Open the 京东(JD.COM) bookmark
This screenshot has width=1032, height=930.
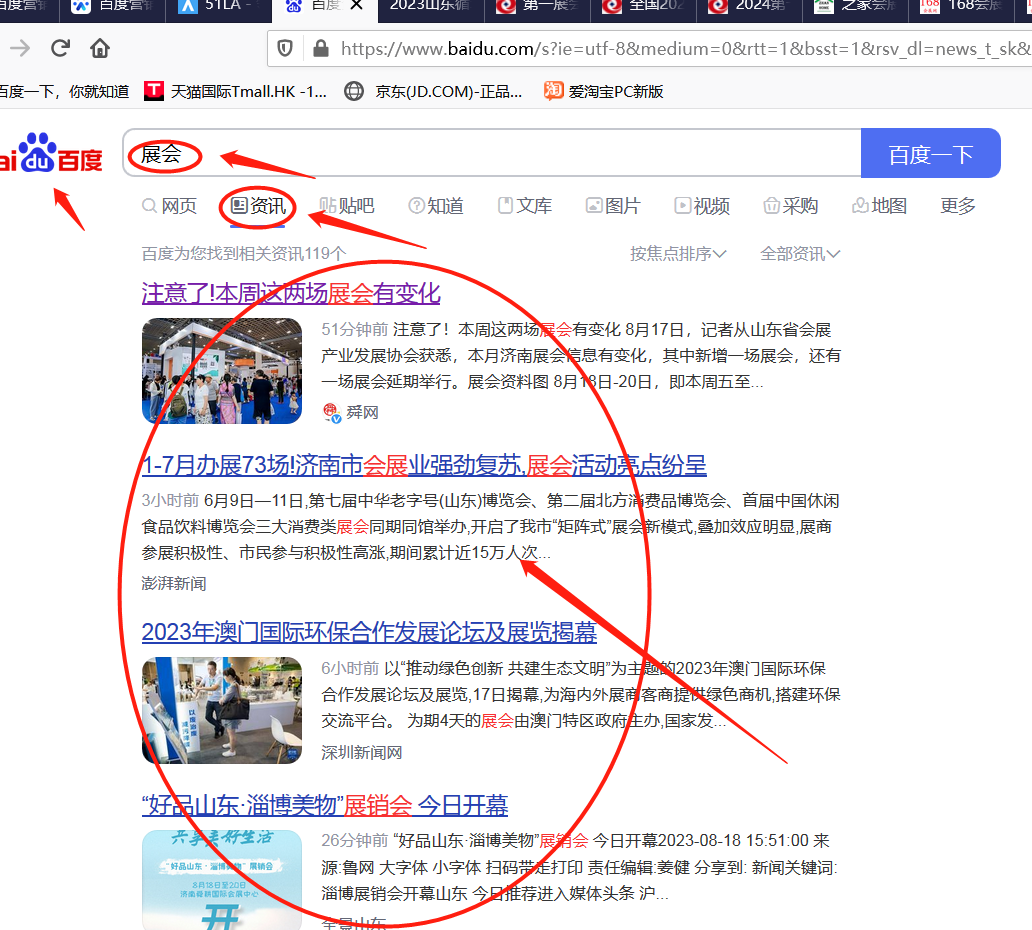point(433,91)
